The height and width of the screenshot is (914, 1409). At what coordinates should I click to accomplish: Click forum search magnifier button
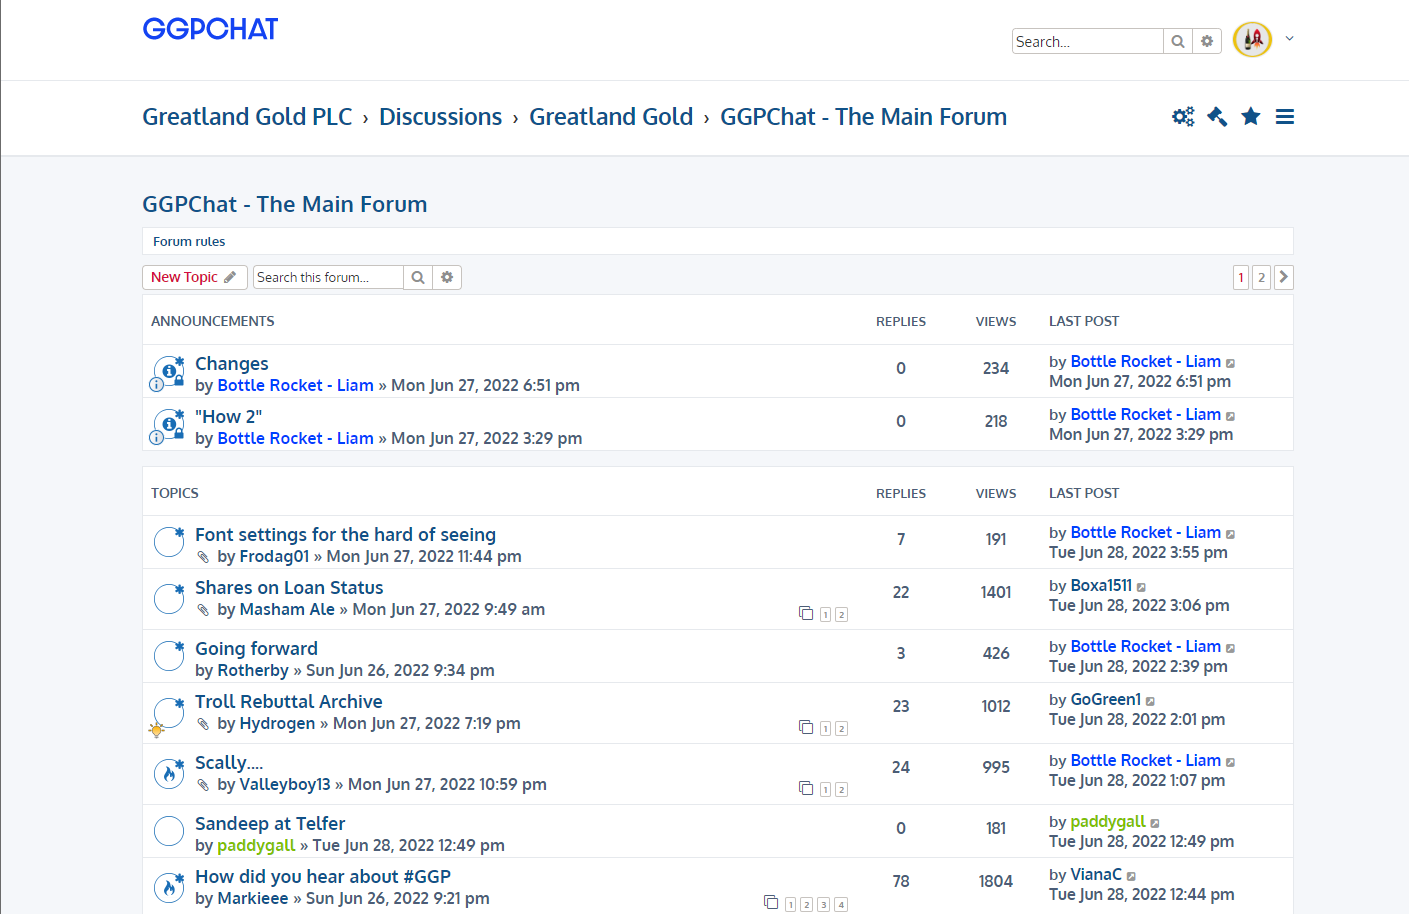point(418,277)
